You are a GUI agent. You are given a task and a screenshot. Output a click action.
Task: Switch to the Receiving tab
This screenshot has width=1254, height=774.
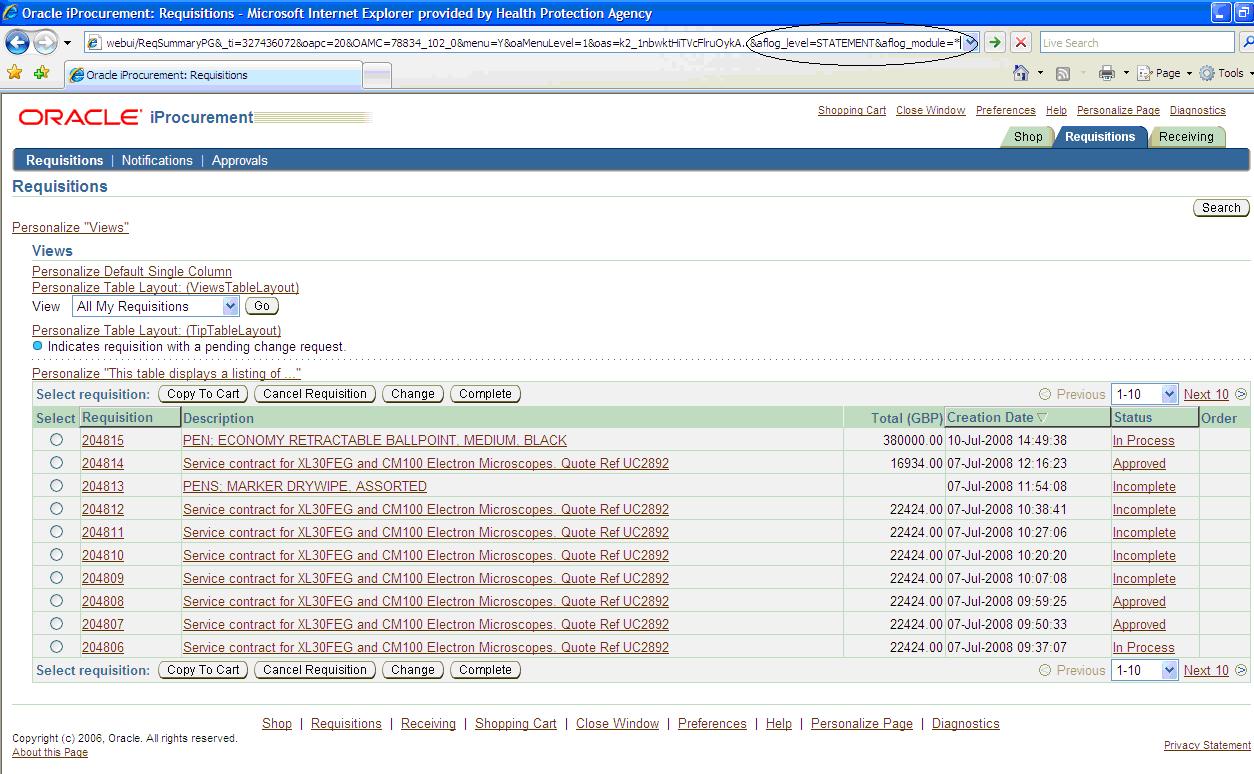pyautogui.click(x=1186, y=137)
